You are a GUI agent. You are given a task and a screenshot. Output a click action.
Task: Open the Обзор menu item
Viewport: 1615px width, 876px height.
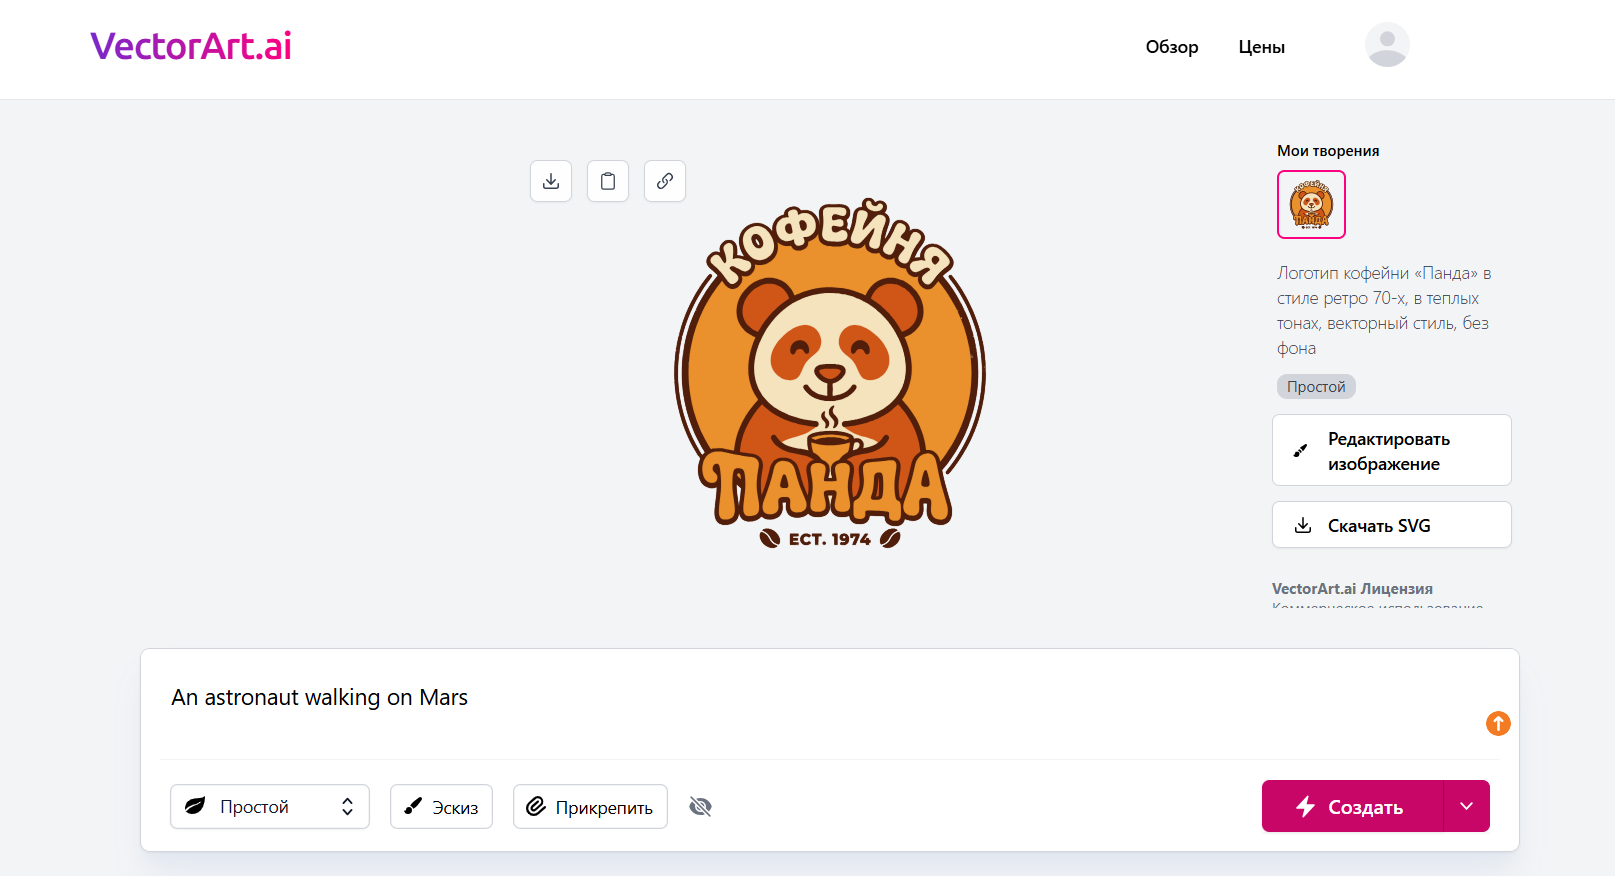click(x=1171, y=47)
